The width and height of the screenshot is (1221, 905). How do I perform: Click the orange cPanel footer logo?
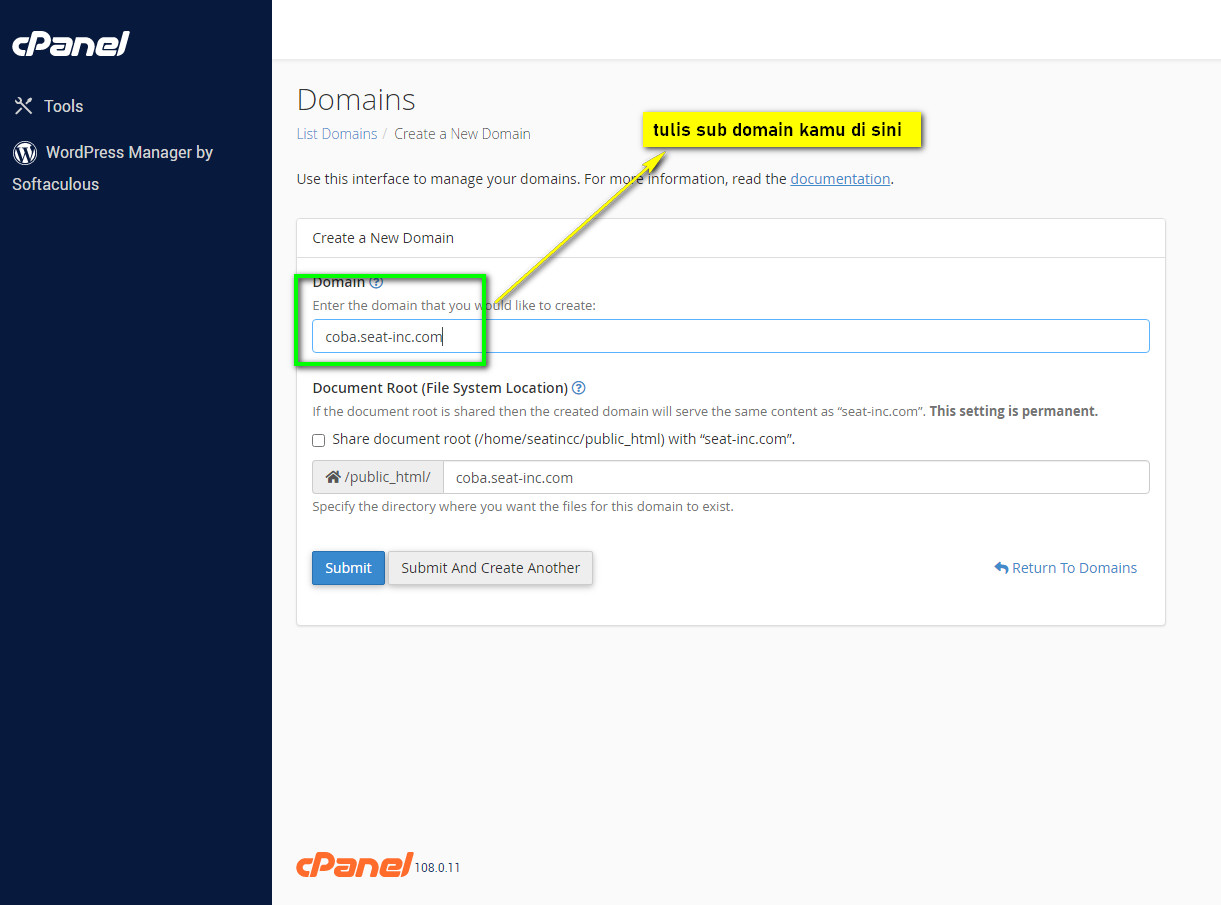pyautogui.click(x=354, y=865)
